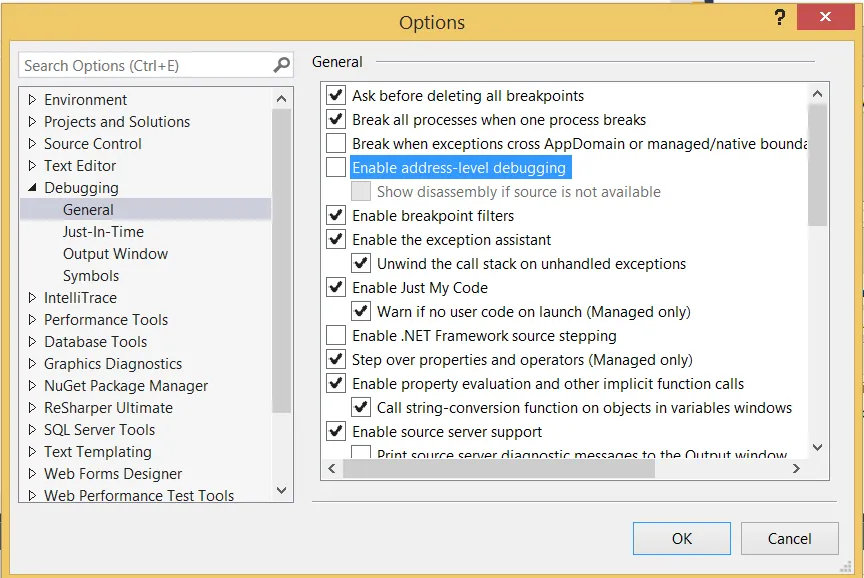This screenshot has width=864, height=578.
Task: Click the Cancel button
Action: pyautogui.click(x=789, y=538)
